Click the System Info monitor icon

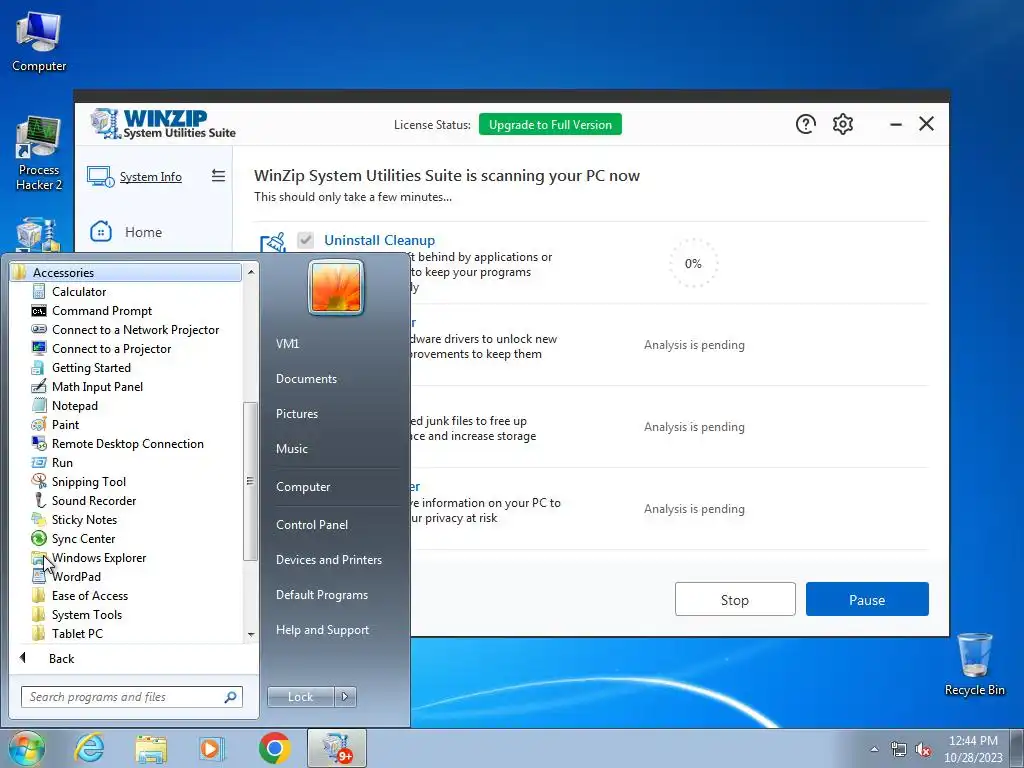tap(100, 176)
